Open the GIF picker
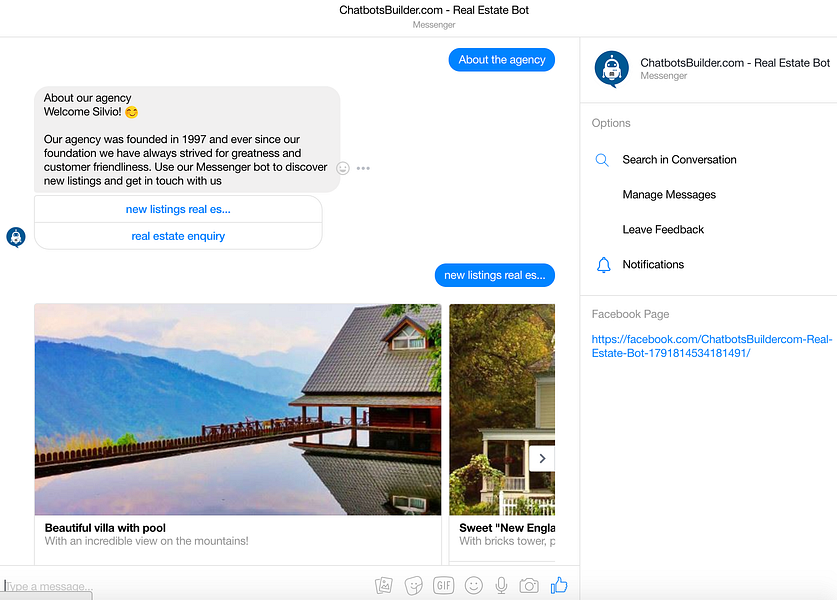837x600 pixels. pos(443,585)
